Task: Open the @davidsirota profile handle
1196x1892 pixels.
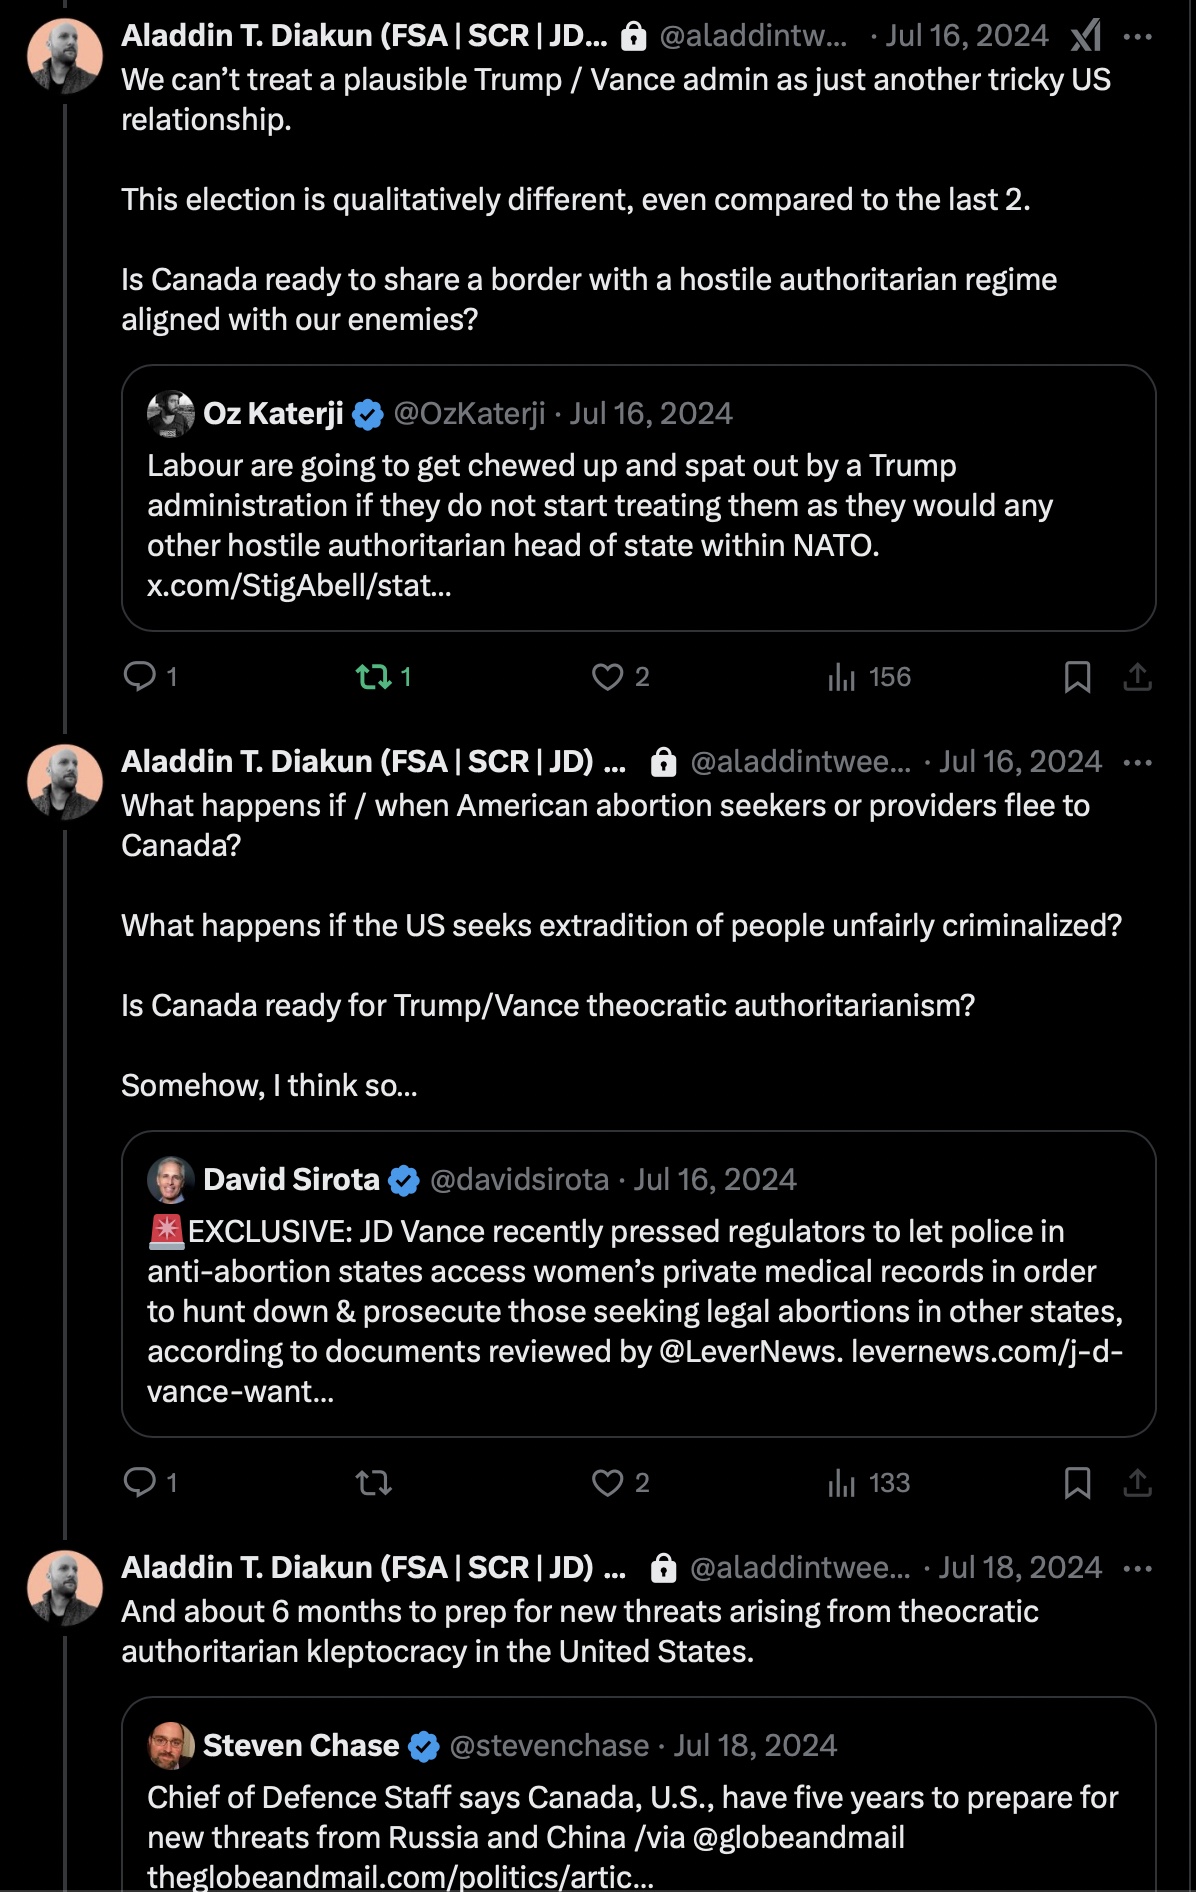Action: click(x=519, y=1180)
